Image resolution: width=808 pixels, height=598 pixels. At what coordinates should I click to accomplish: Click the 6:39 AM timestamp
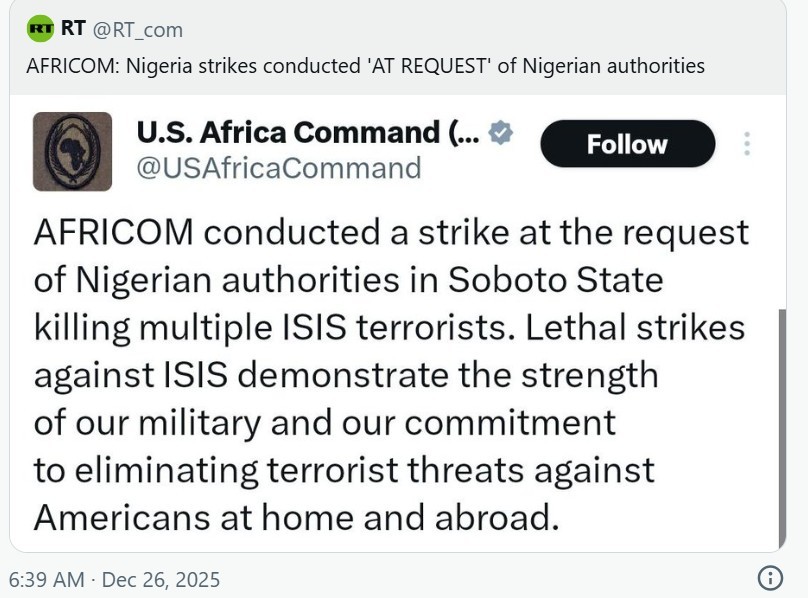pos(48,579)
